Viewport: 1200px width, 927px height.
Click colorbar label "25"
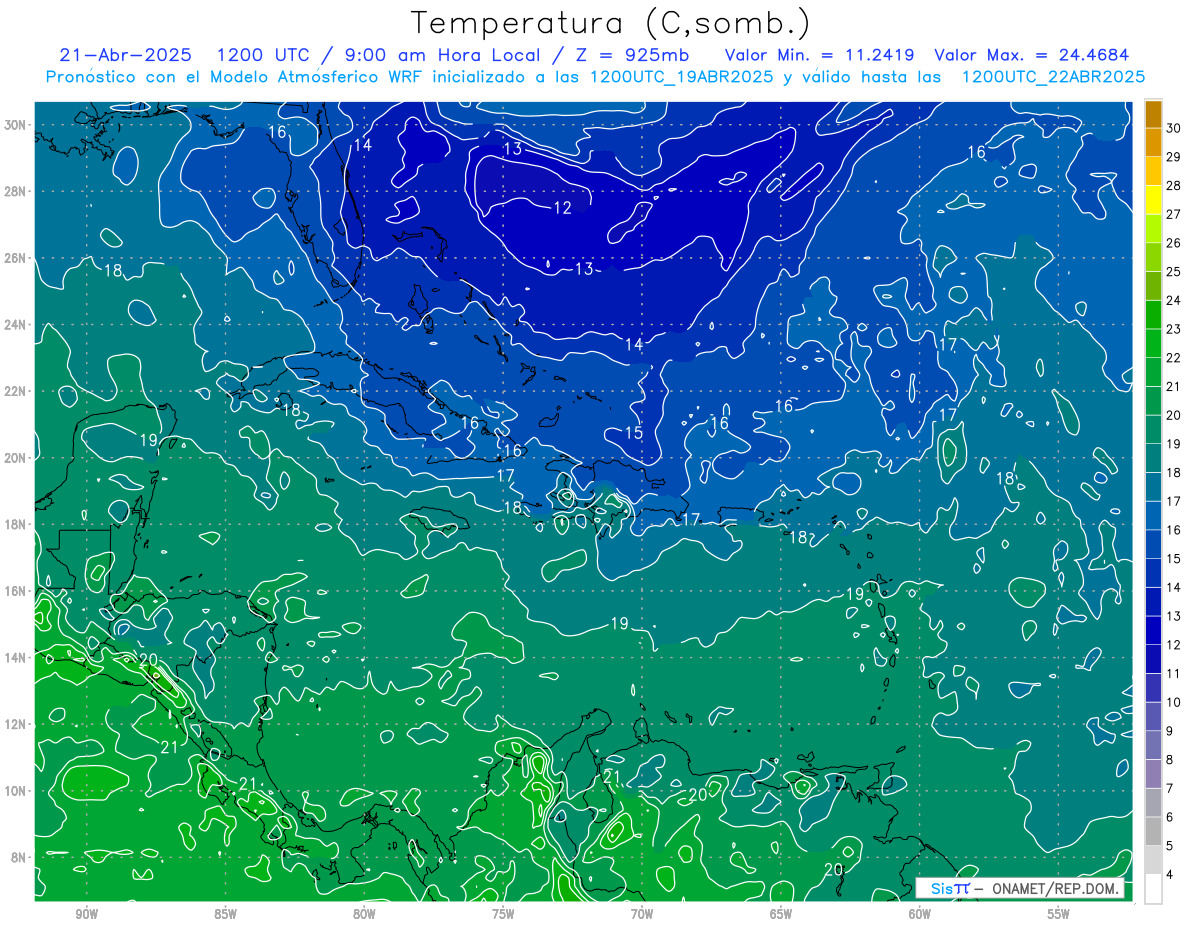[x=1174, y=271]
